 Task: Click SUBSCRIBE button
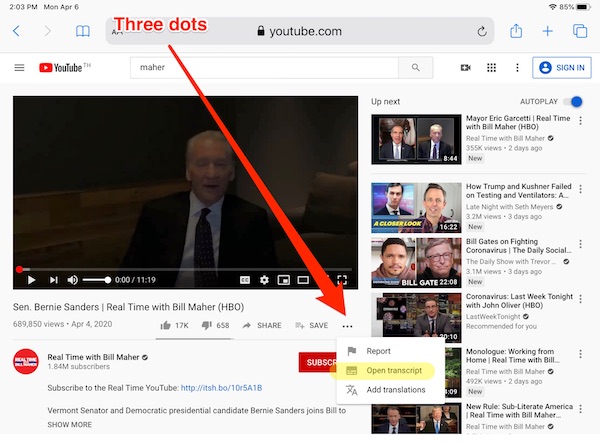318,362
